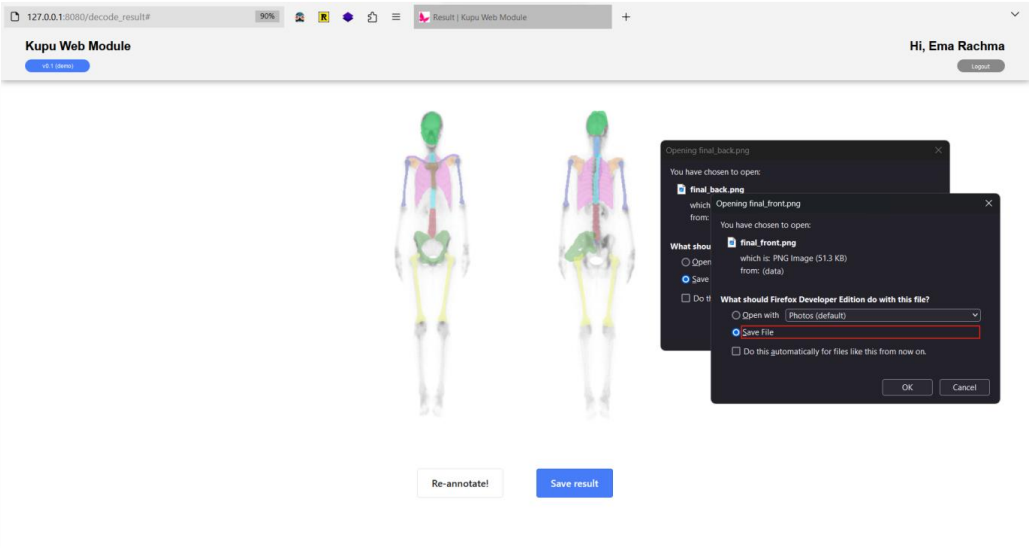
Task: Switch to the Result | Kupu Web Module tab
Action: click(x=510, y=17)
